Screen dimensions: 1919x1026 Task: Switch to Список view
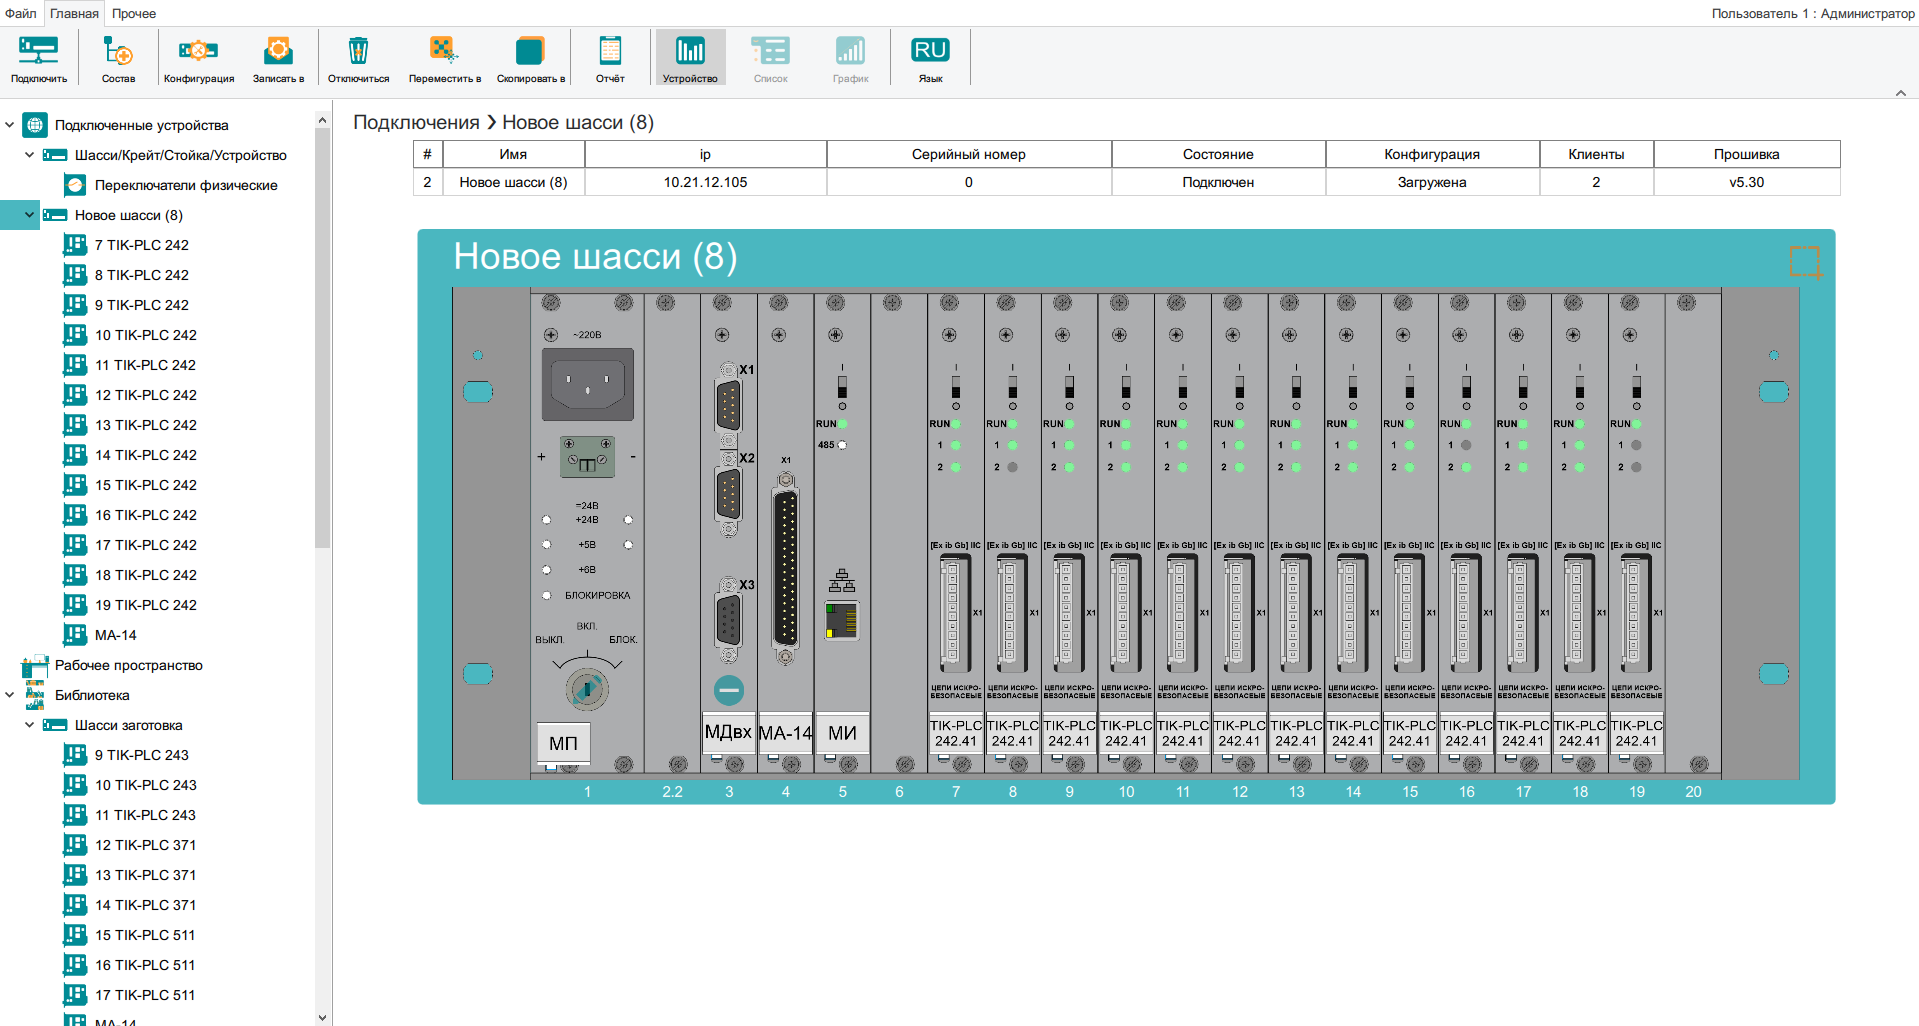click(771, 59)
